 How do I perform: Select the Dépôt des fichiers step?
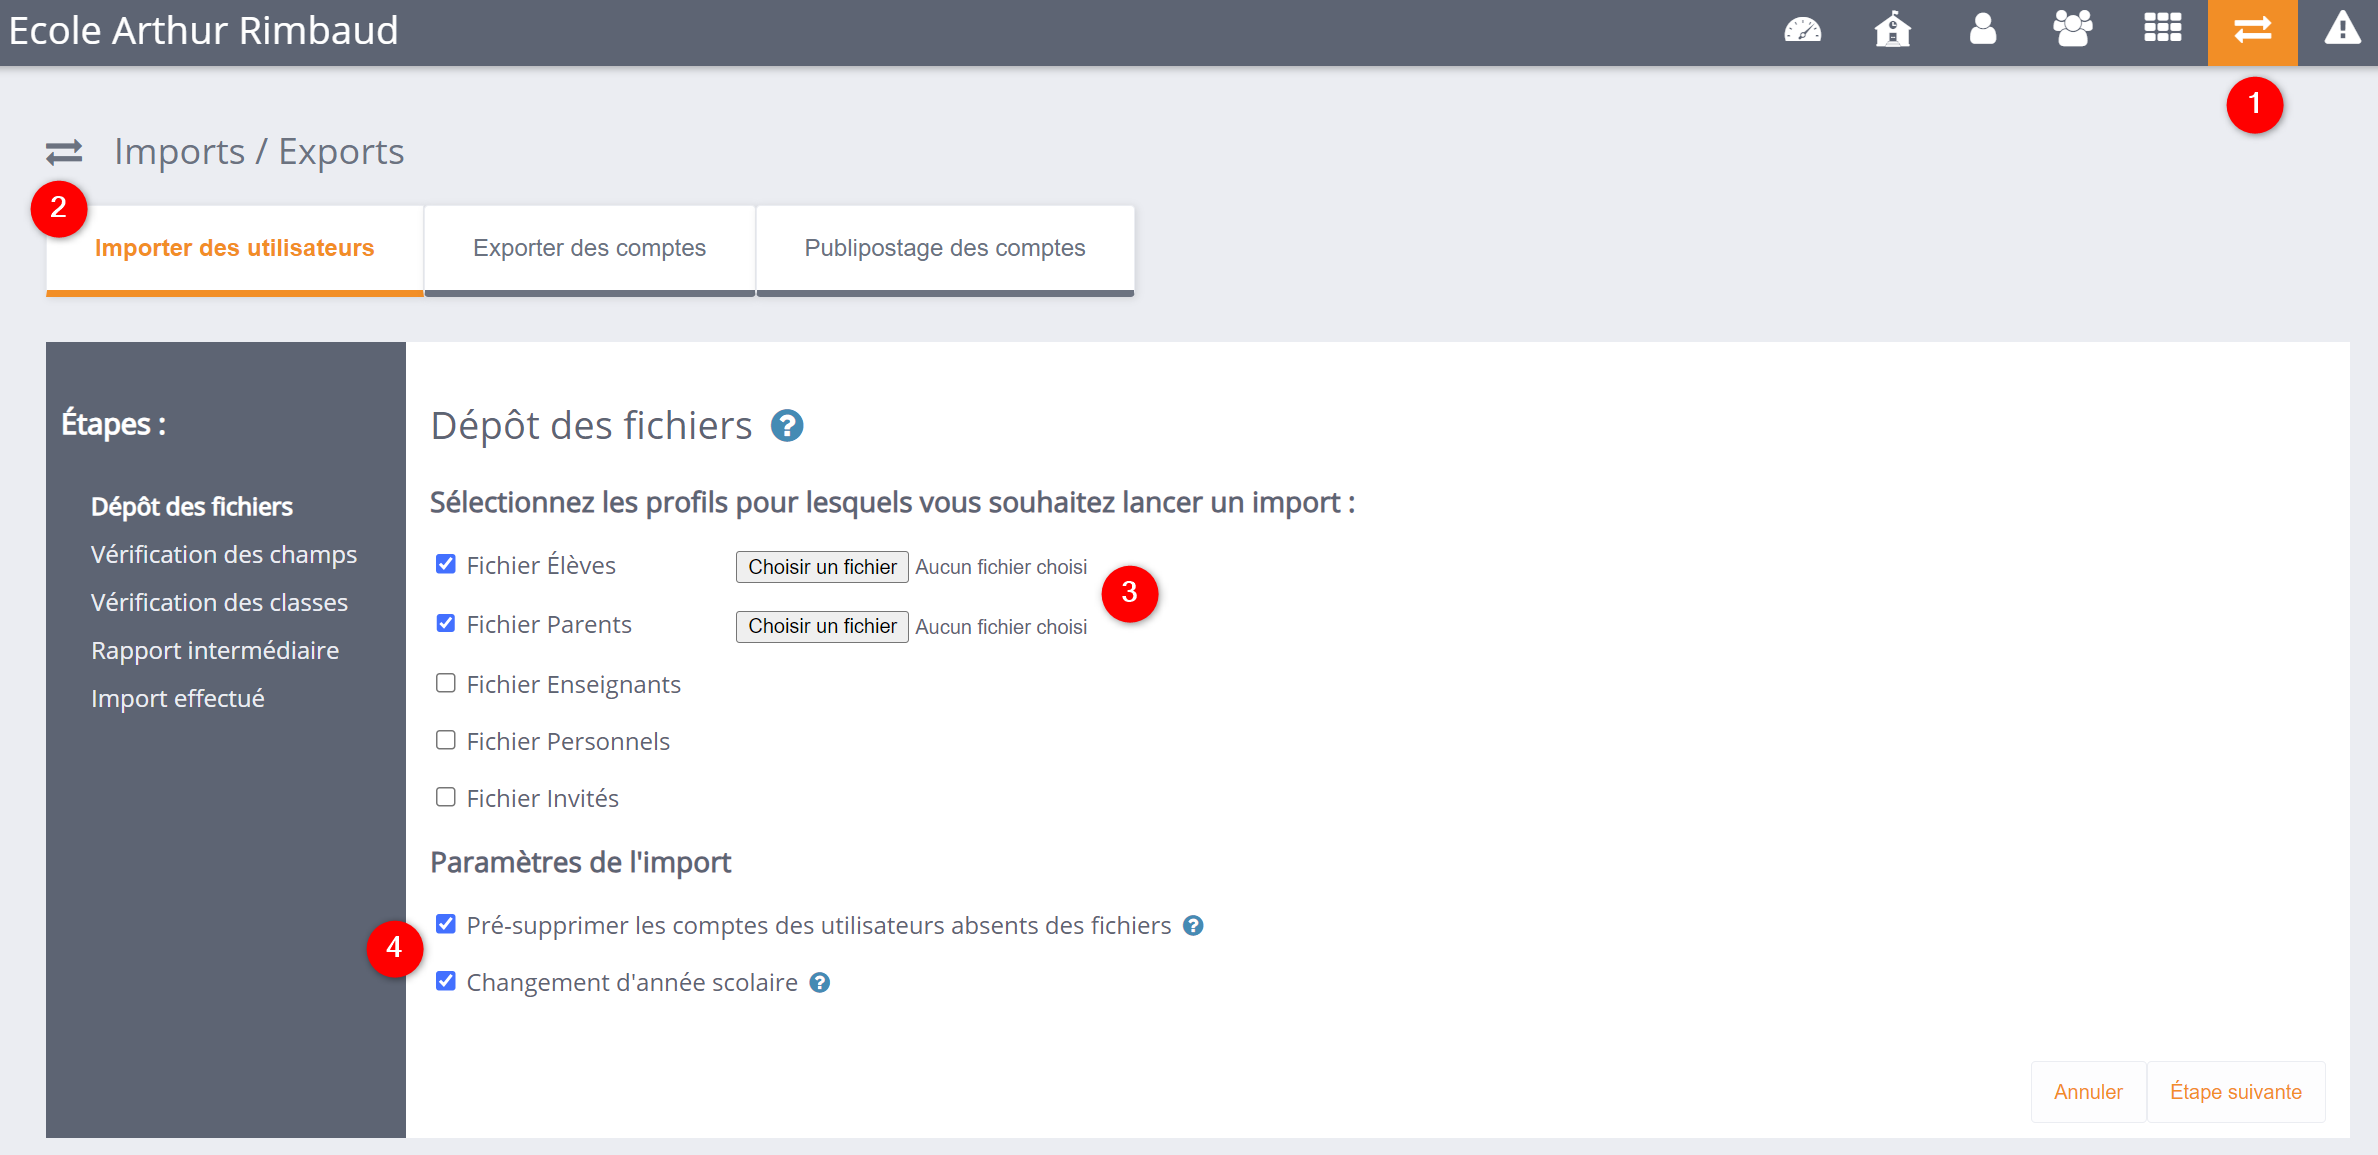pyautogui.click(x=192, y=507)
